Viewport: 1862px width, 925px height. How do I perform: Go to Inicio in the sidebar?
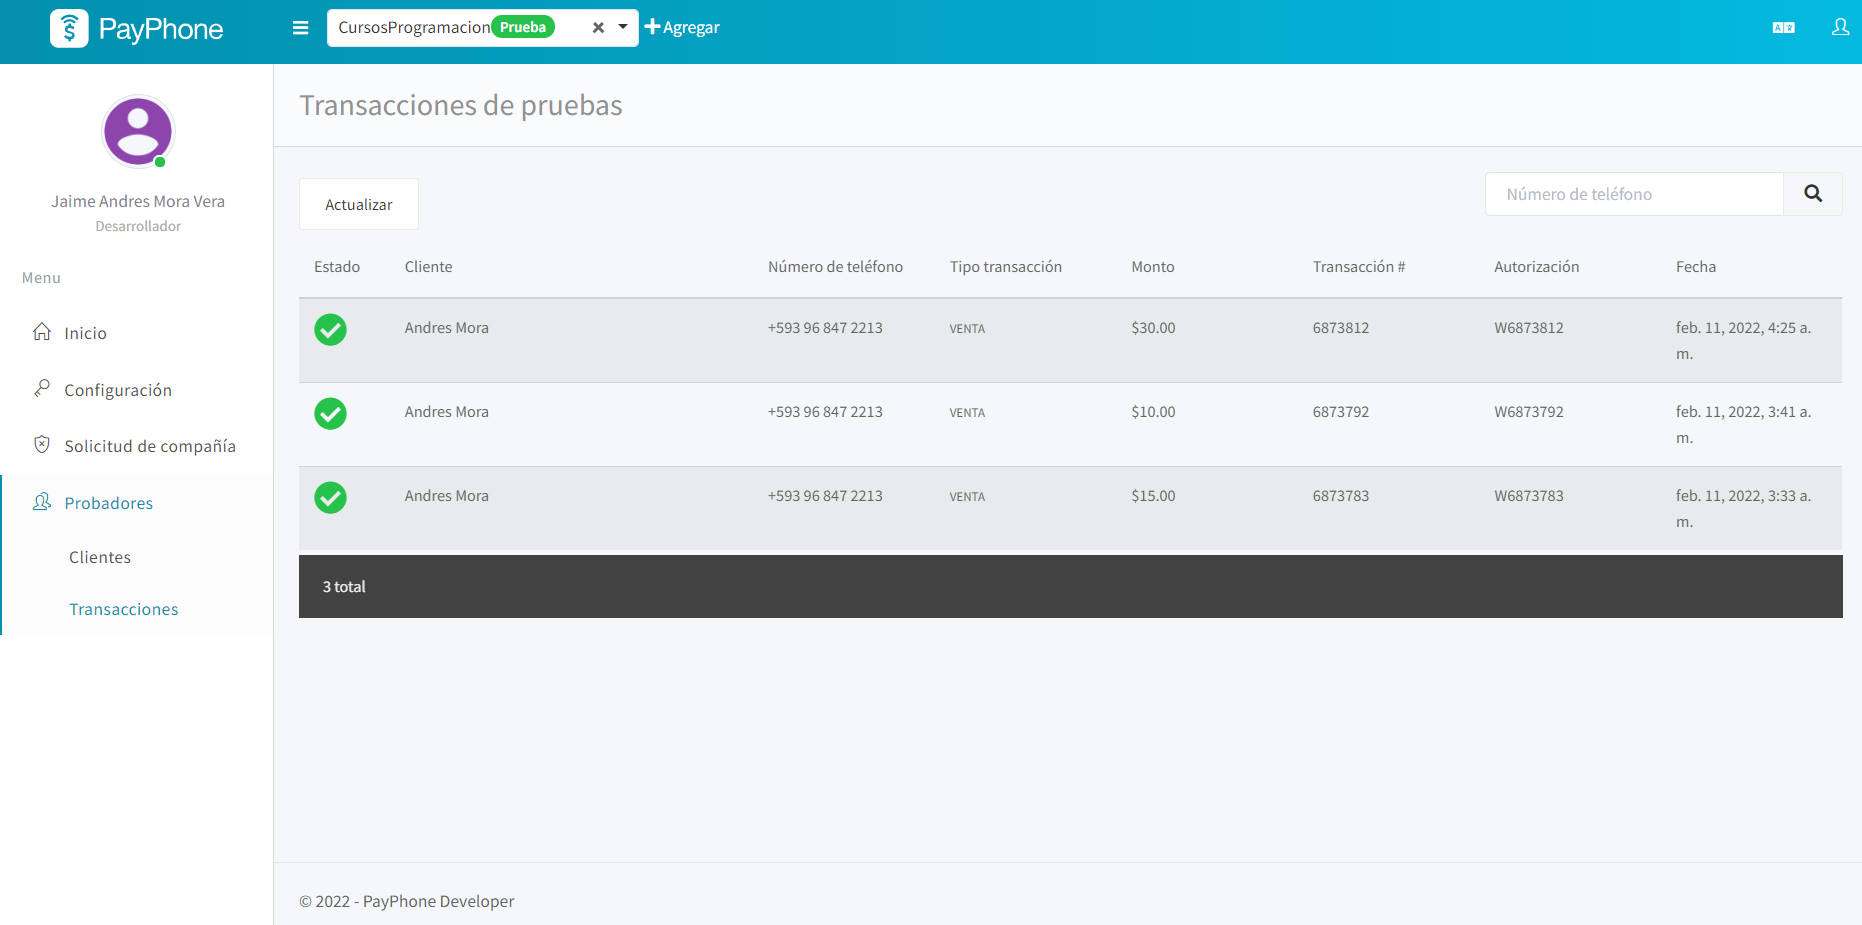(85, 333)
